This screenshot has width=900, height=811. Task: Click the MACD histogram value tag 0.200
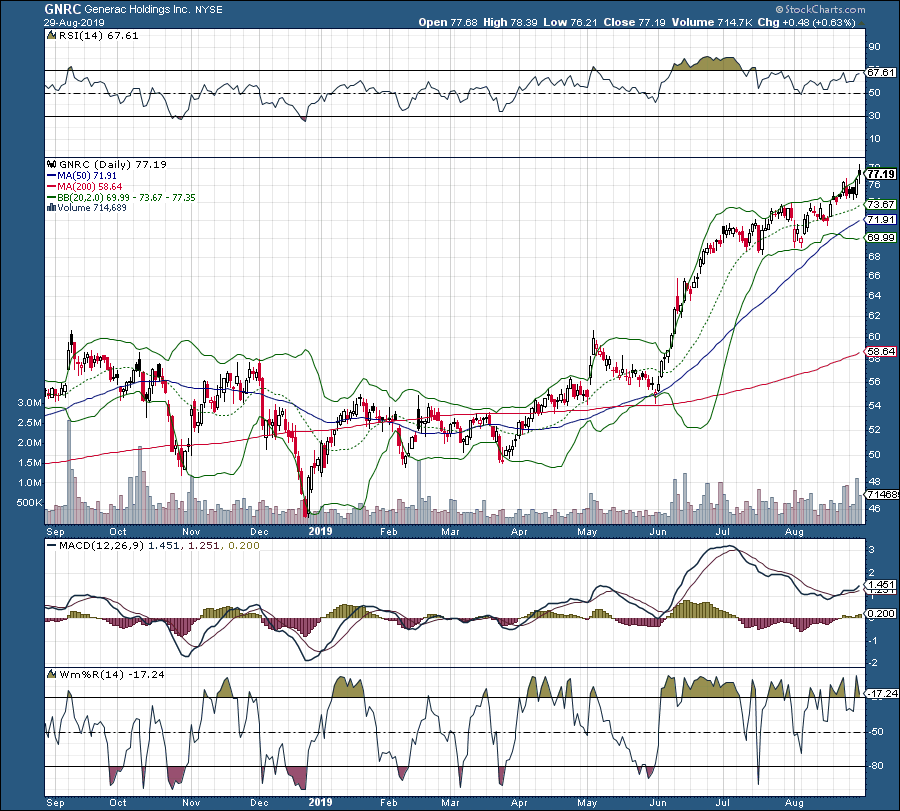click(881, 614)
